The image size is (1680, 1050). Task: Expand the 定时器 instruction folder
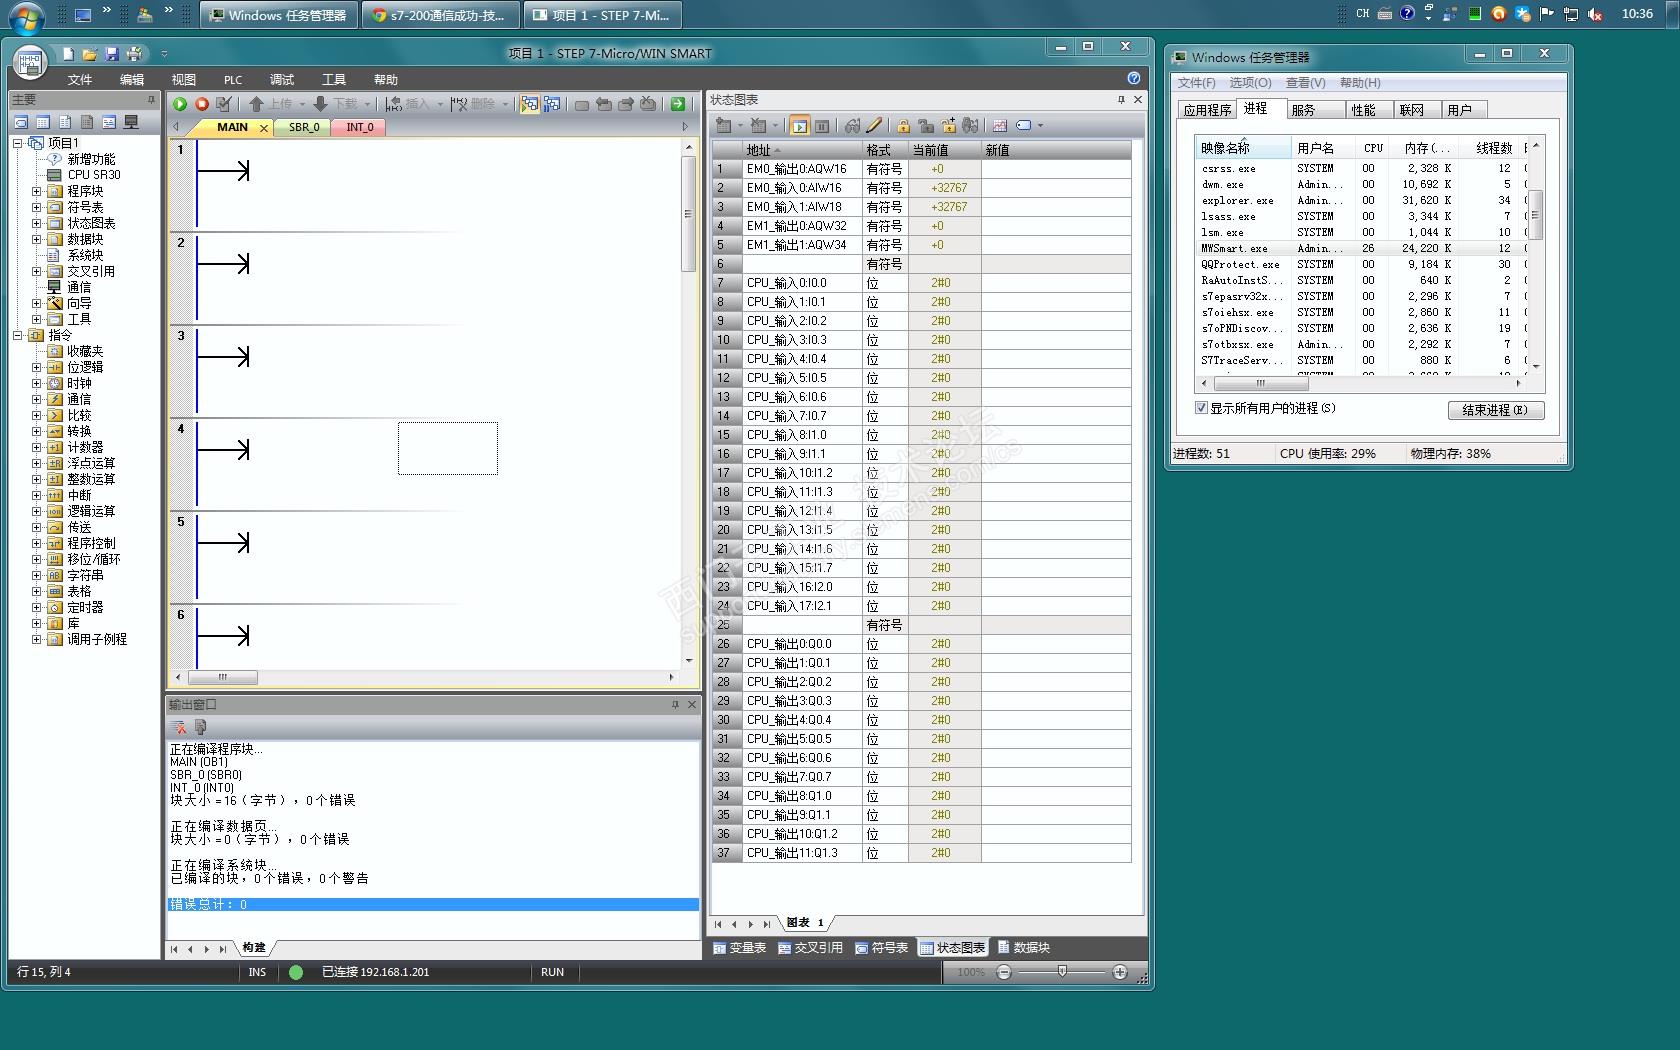[x=37, y=607]
